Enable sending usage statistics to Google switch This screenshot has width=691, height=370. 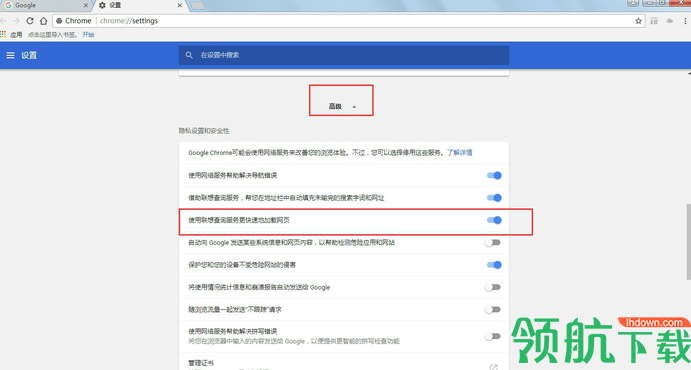[493, 287]
